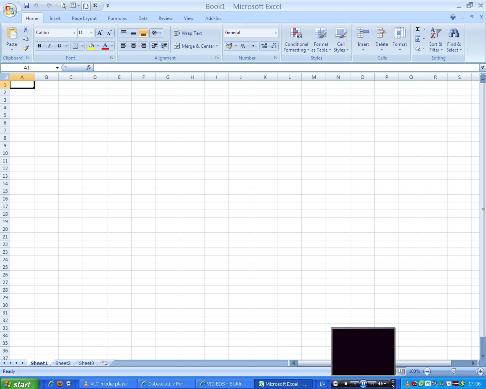Open the Sheet2 worksheet tab

point(63,363)
